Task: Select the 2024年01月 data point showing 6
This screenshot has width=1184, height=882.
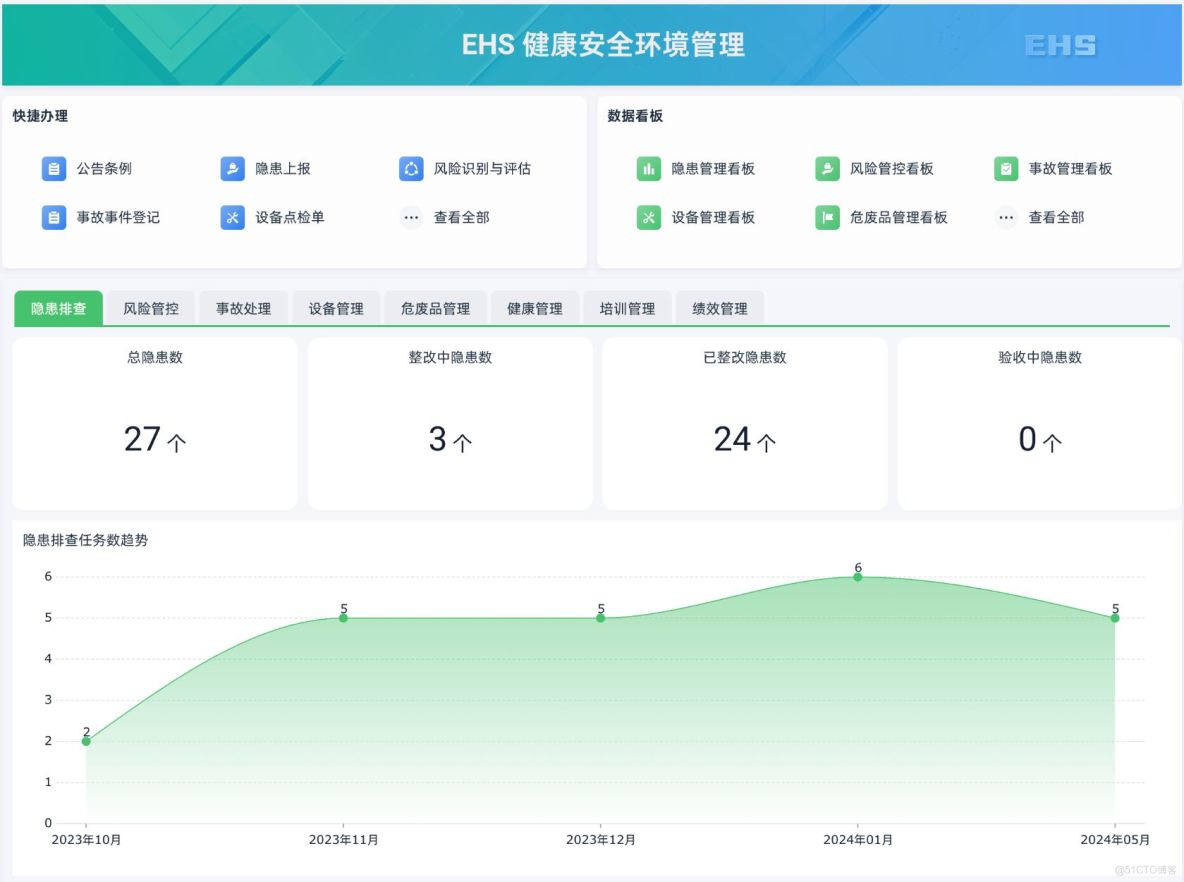Action: pos(858,576)
